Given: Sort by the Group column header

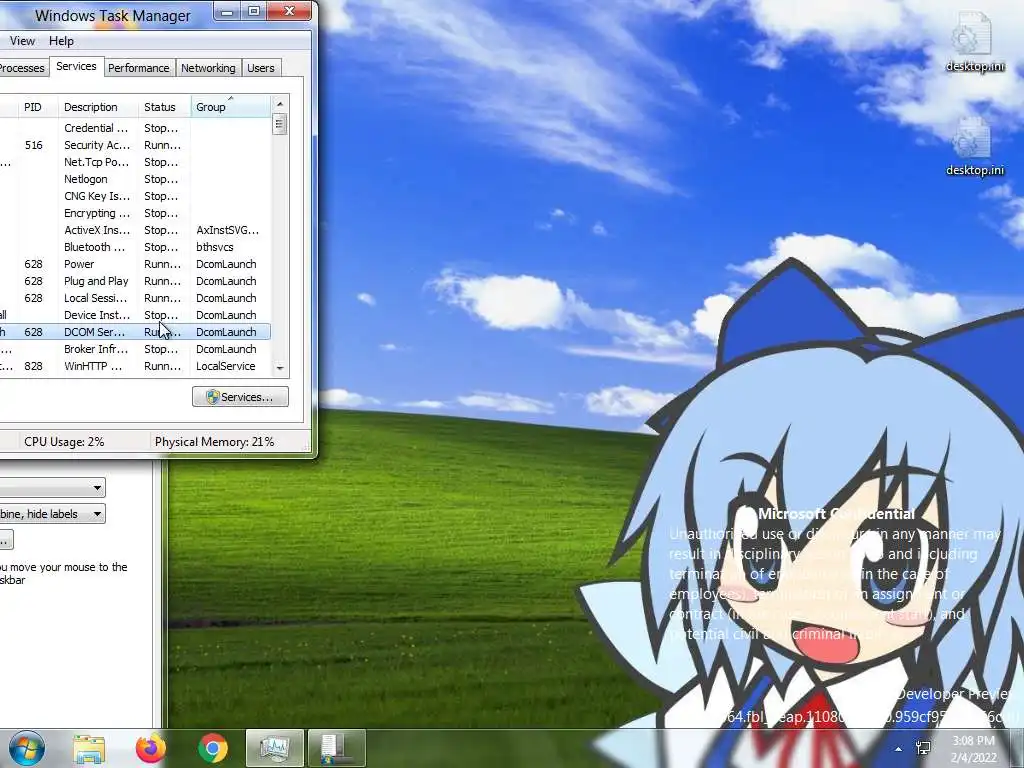Looking at the screenshot, I should pos(231,106).
